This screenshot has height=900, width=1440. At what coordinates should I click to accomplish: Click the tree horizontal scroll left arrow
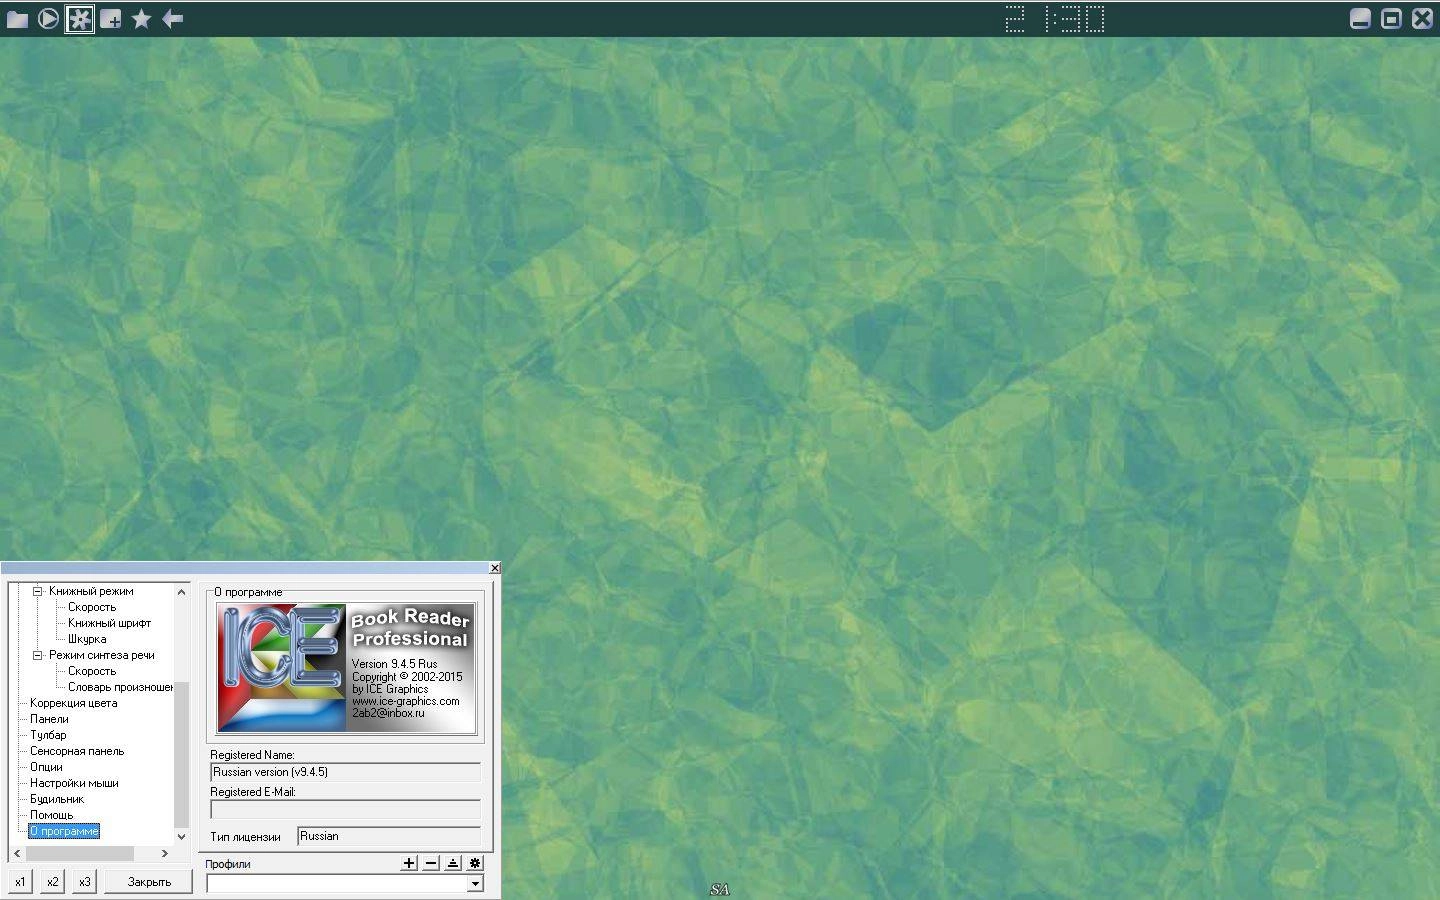(17, 853)
